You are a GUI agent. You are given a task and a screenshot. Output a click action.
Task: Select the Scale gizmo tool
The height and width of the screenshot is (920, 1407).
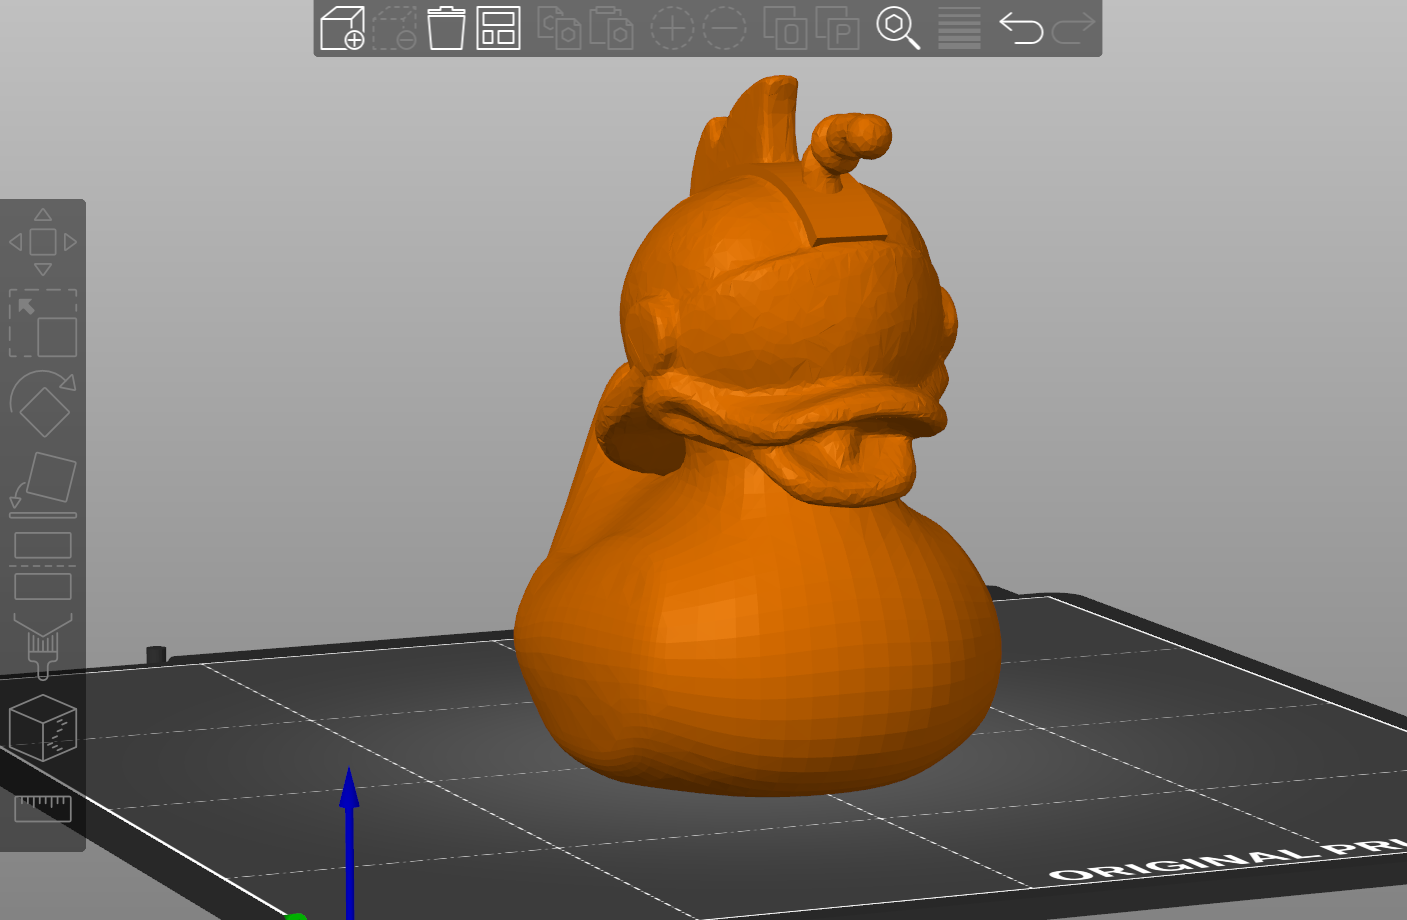43,323
